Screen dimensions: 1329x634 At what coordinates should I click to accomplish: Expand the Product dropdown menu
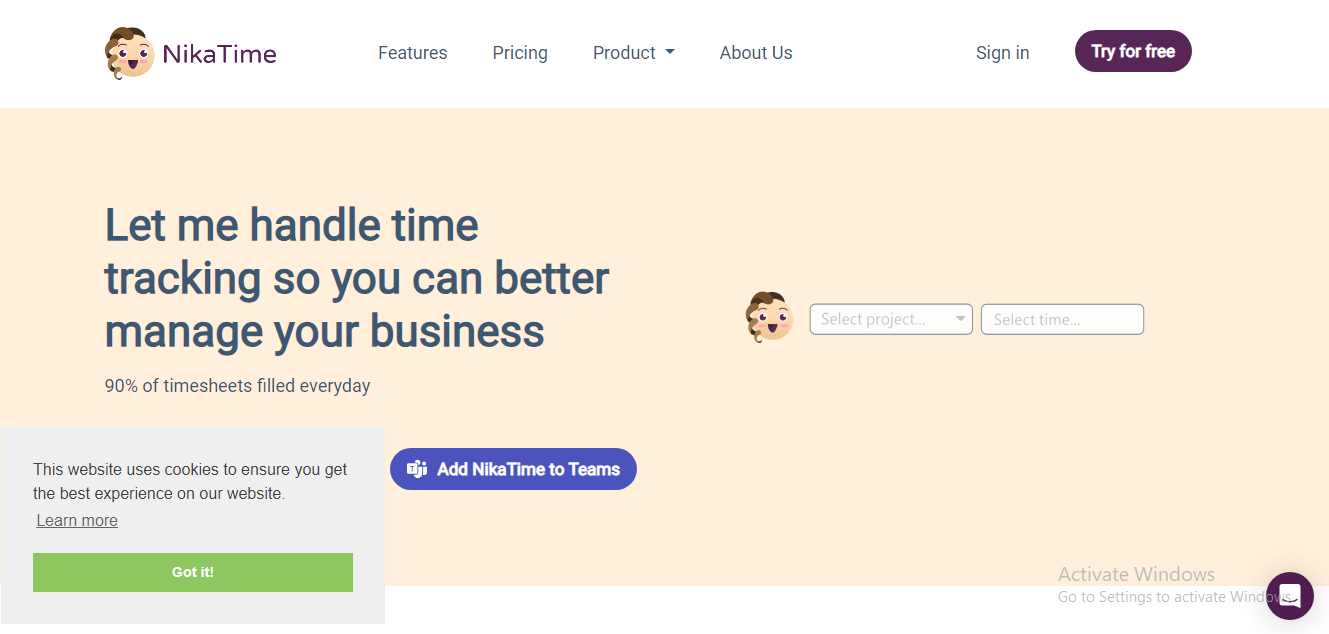[x=633, y=53]
